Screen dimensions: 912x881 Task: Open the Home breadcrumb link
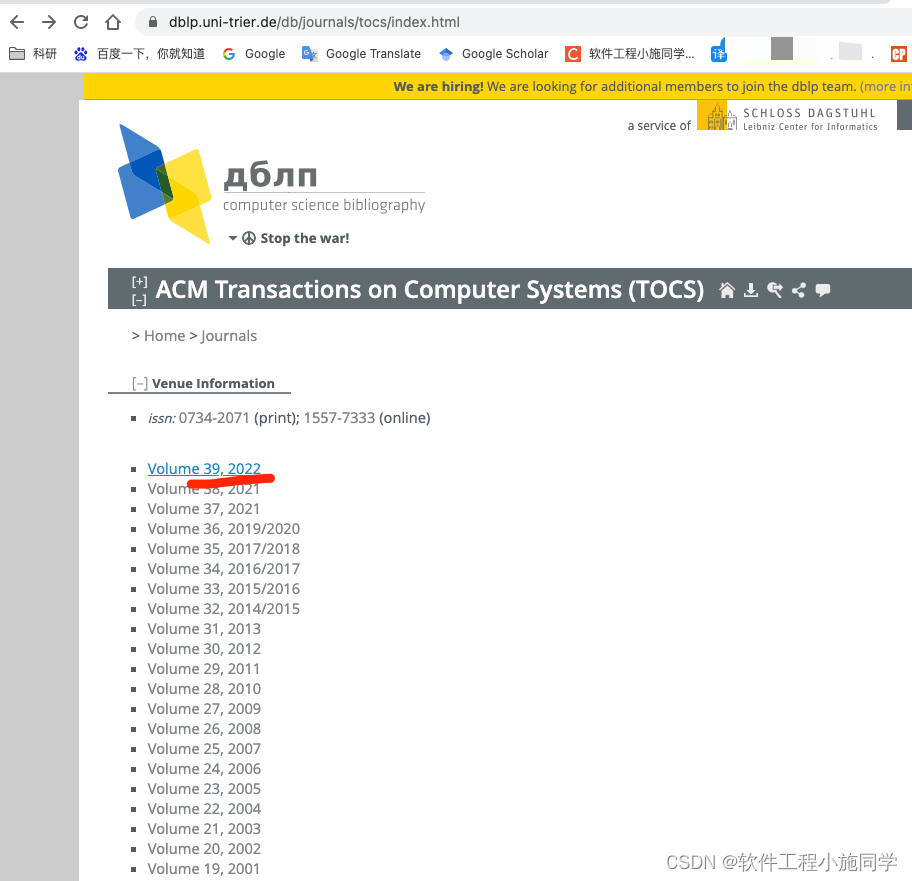[x=165, y=336]
